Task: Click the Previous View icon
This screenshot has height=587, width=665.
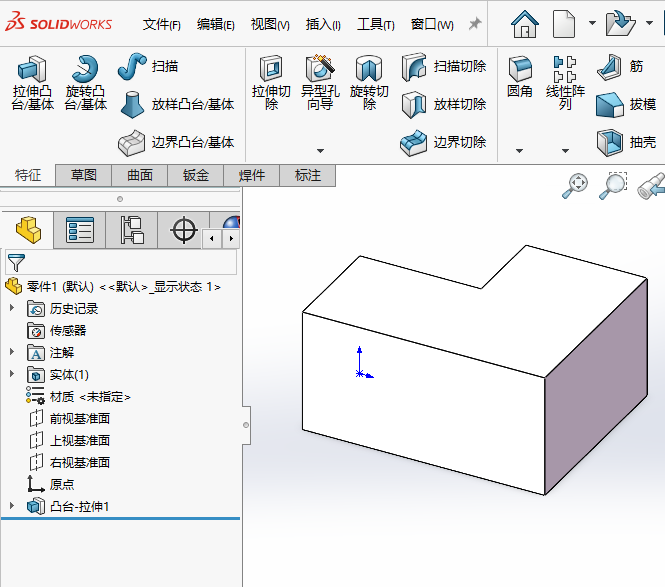Action: (651, 186)
